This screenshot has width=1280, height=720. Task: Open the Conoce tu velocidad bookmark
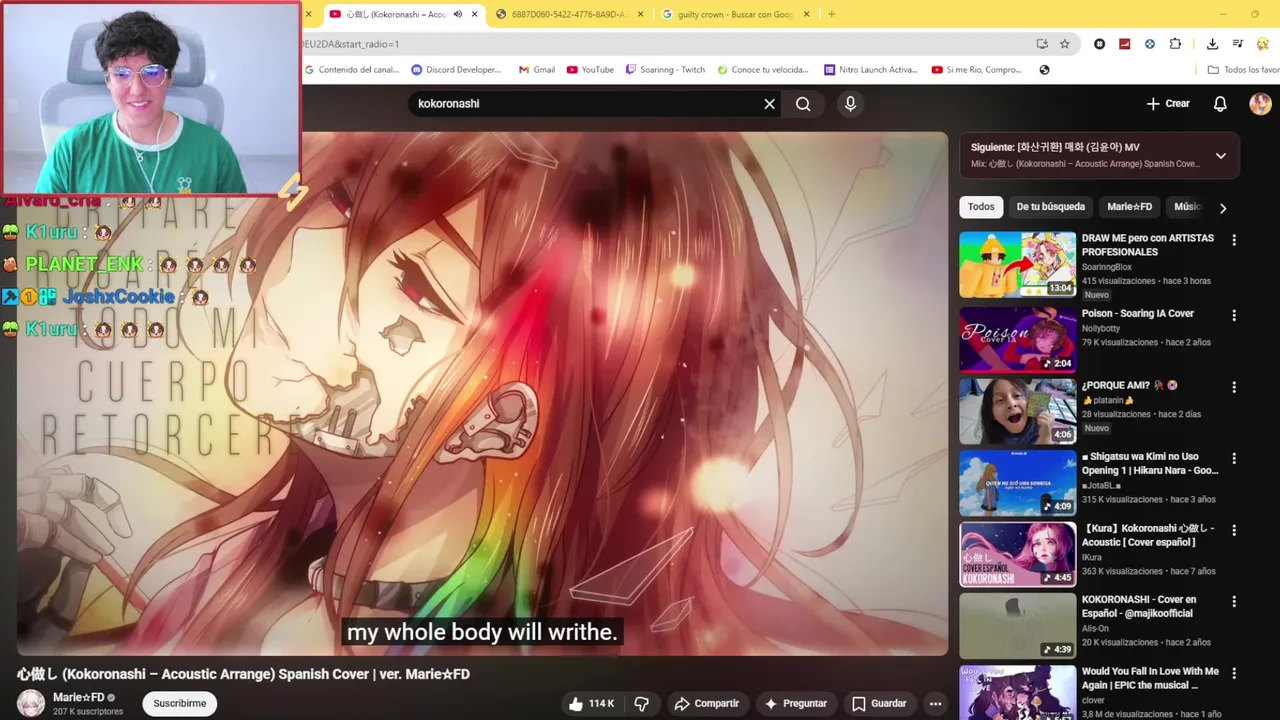[762, 70]
